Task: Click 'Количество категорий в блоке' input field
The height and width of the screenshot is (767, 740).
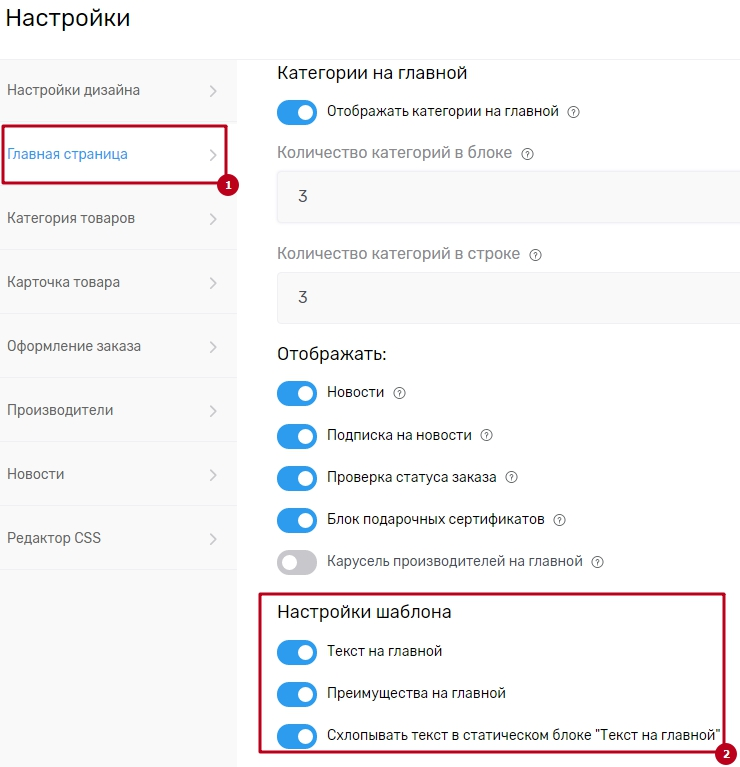Action: (x=508, y=197)
